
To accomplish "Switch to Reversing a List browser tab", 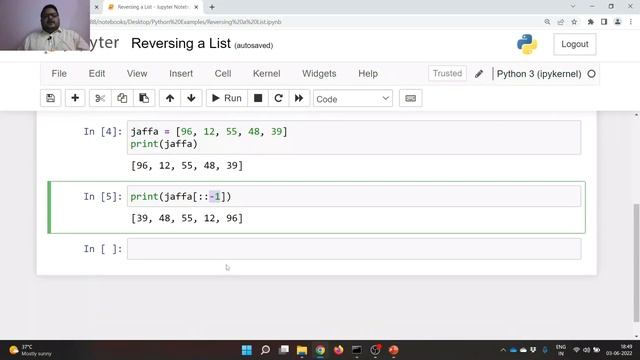I will coord(153,7).
